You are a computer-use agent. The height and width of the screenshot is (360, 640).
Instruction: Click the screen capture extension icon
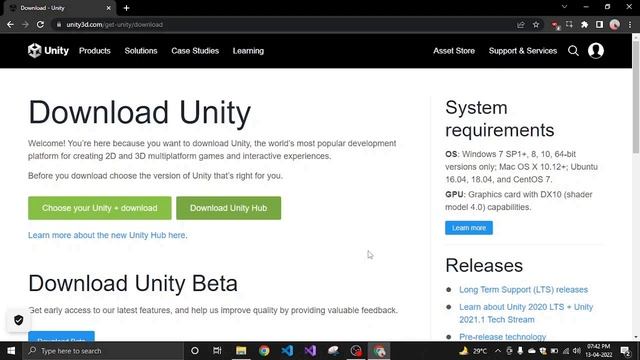coord(569,24)
